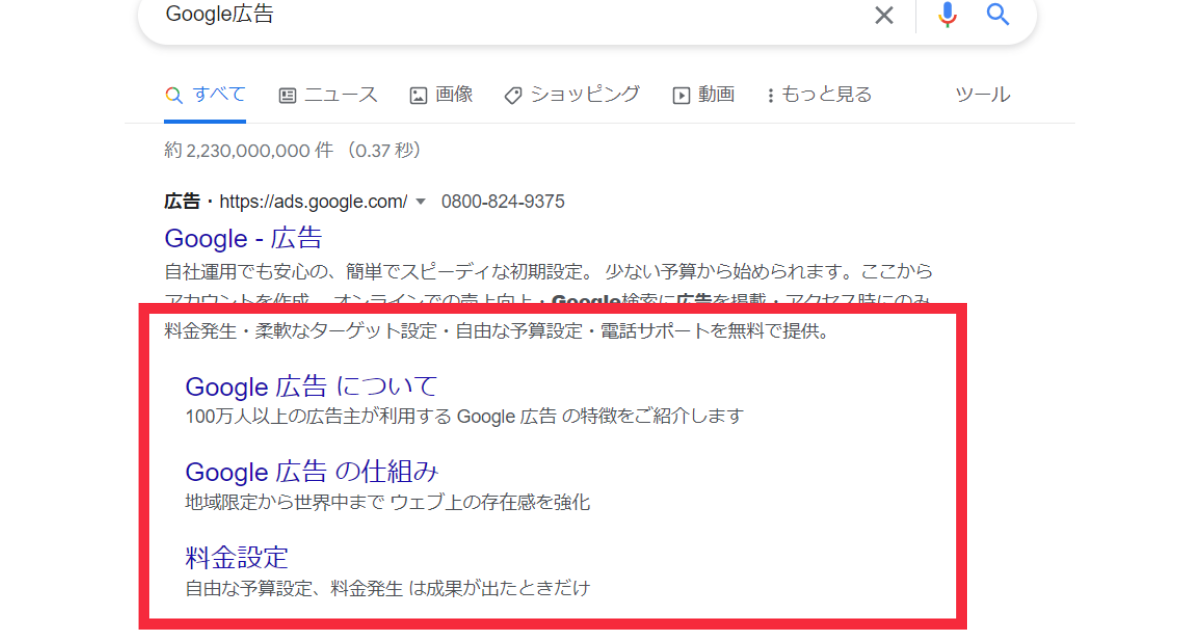Click the https://ads.google.com/ URL text
The image size is (1200, 630).
(313, 202)
